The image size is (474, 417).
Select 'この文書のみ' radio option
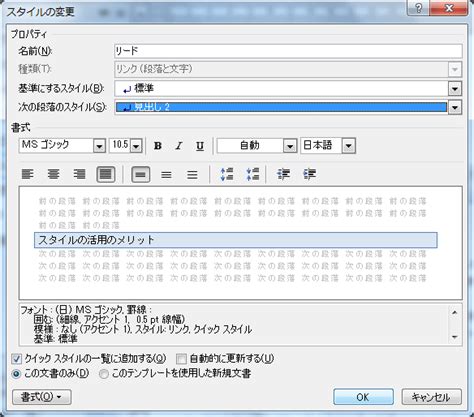(x=16, y=374)
